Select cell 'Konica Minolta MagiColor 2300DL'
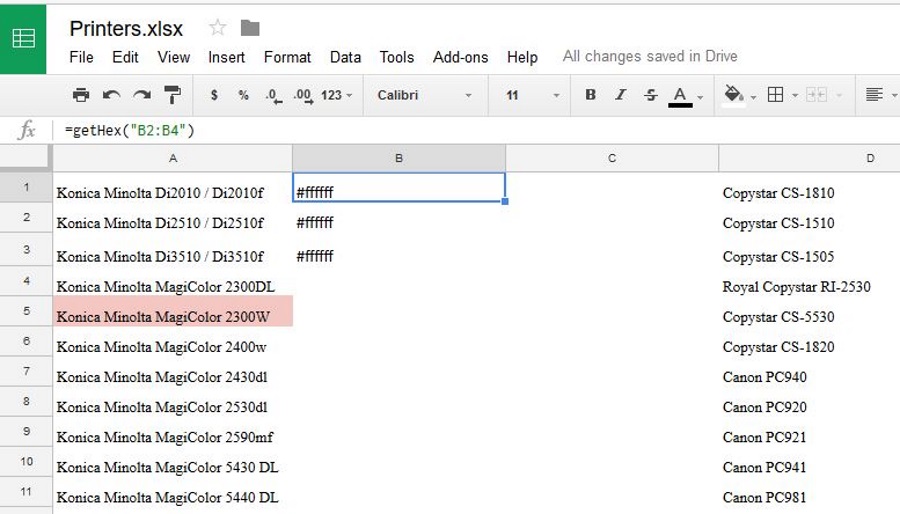This screenshot has height=514, width=900. tap(173, 282)
